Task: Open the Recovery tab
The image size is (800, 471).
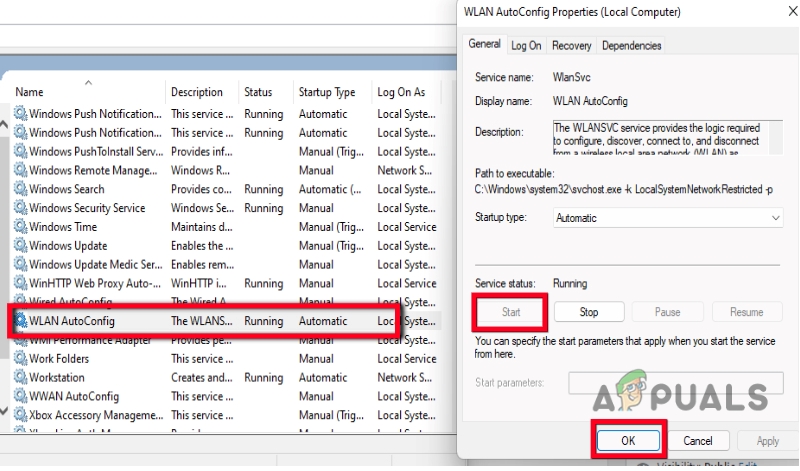Action: click(571, 46)
